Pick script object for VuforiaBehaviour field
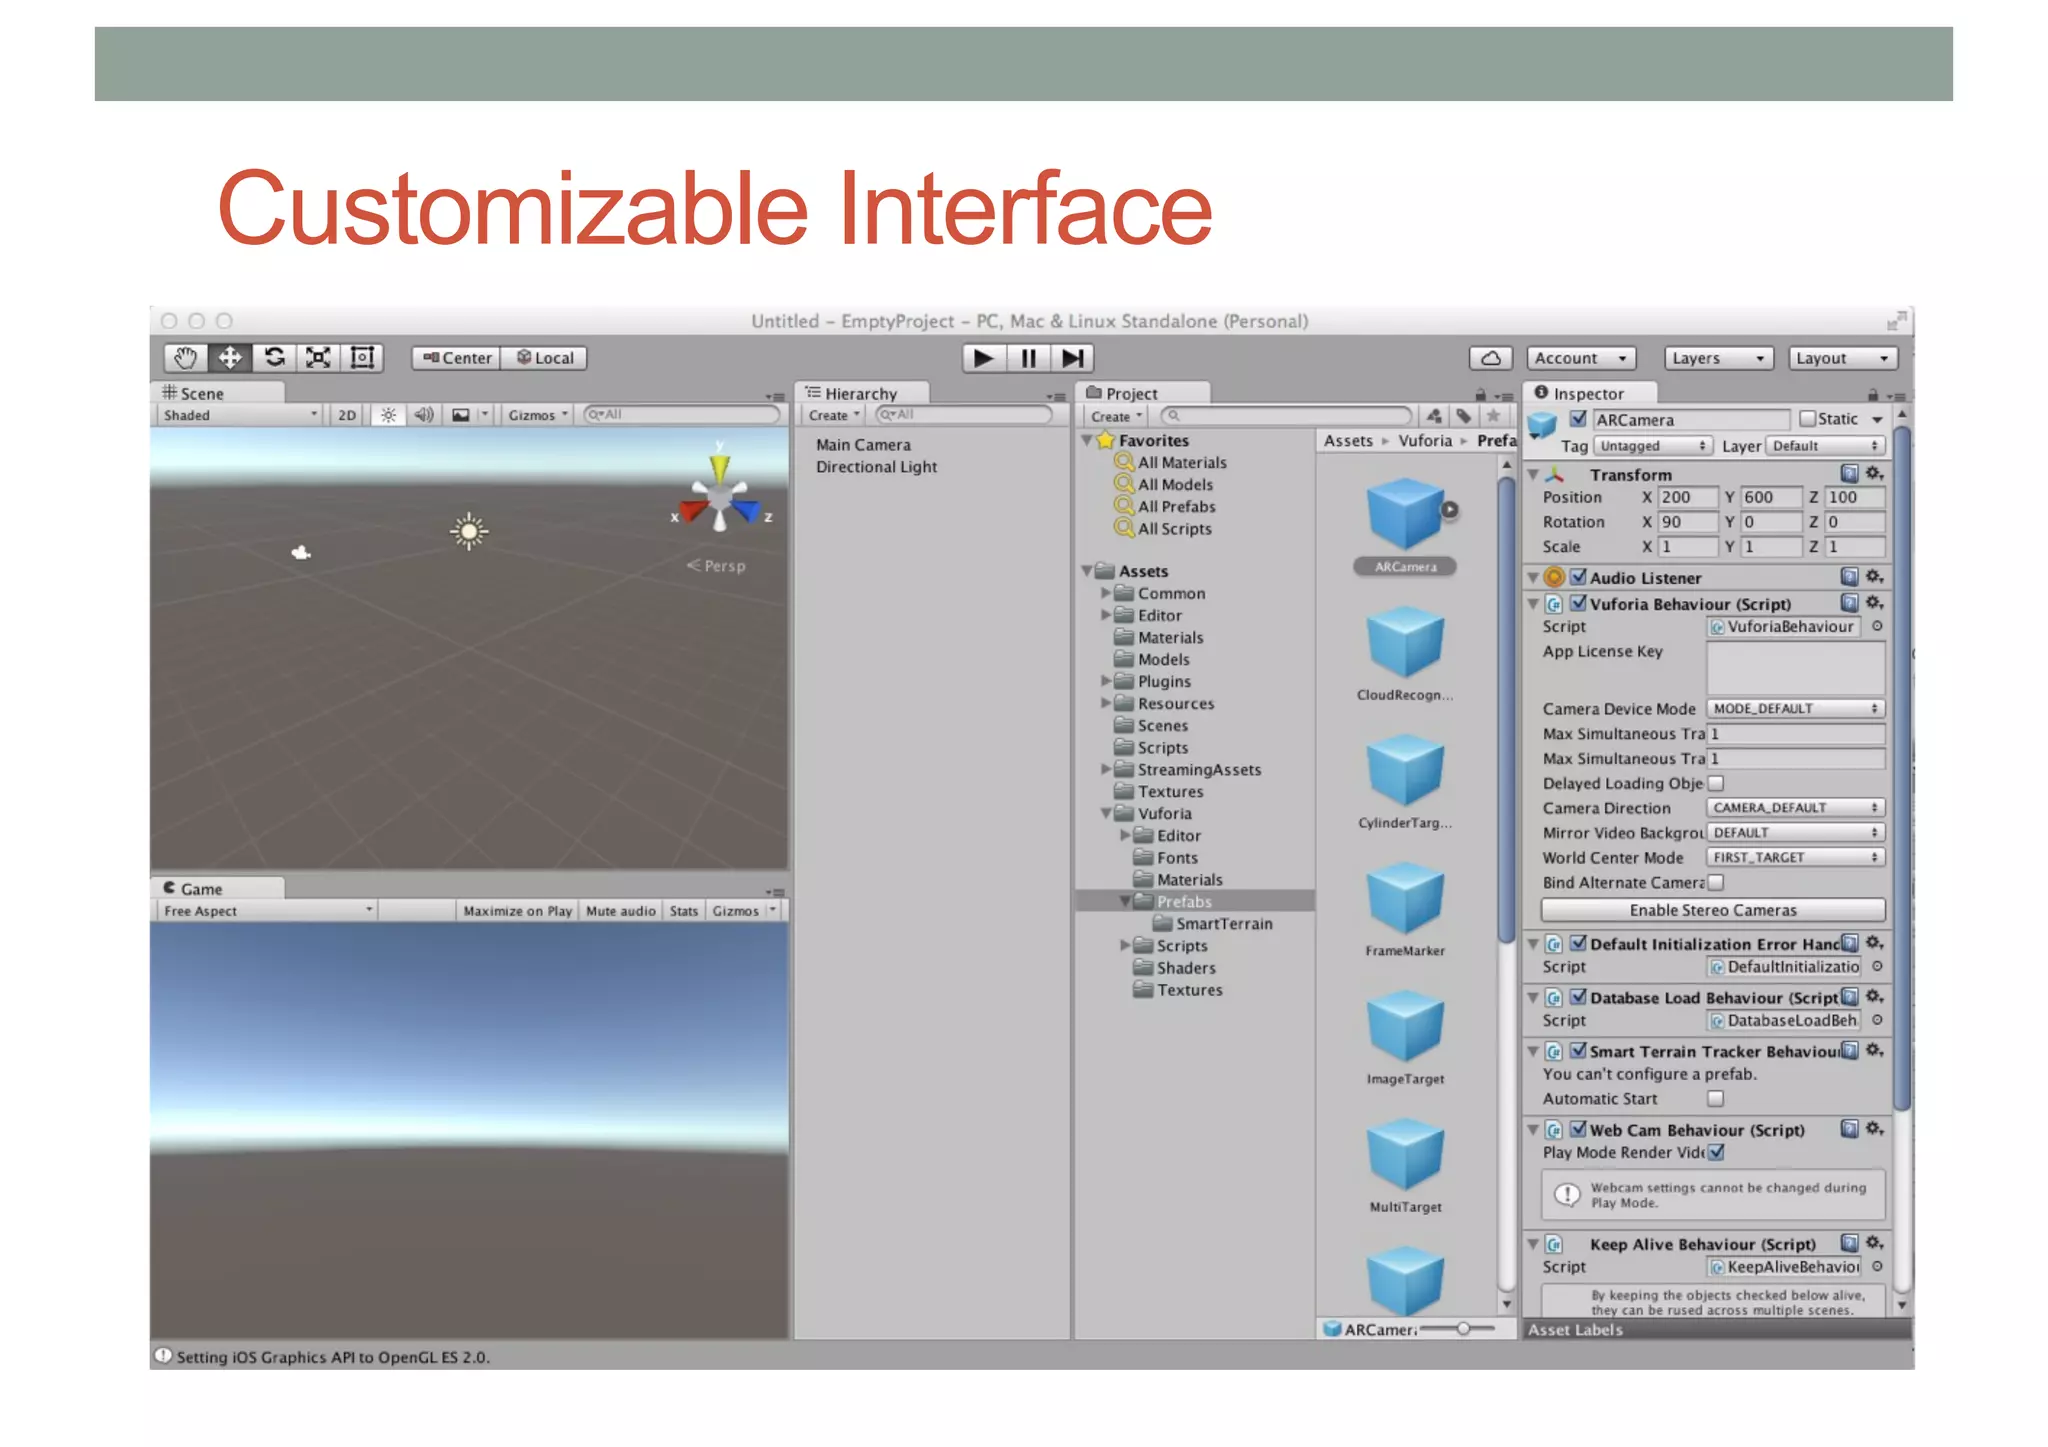 click(1877, 626)
